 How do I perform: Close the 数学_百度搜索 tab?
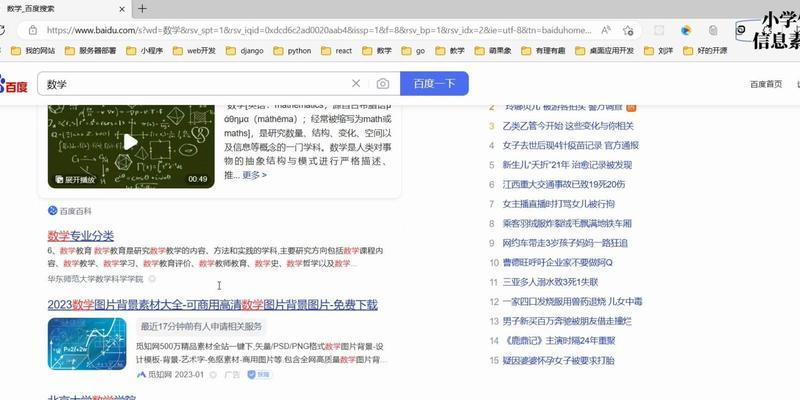[x=122, y=9]
